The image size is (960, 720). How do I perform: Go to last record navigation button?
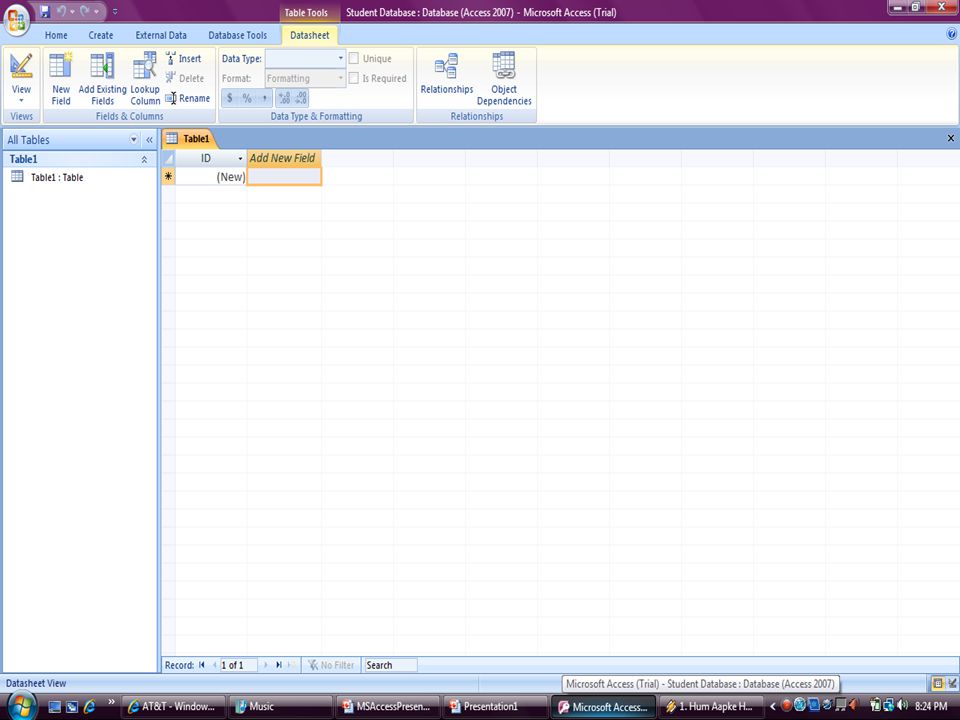[x=279, y=665]
